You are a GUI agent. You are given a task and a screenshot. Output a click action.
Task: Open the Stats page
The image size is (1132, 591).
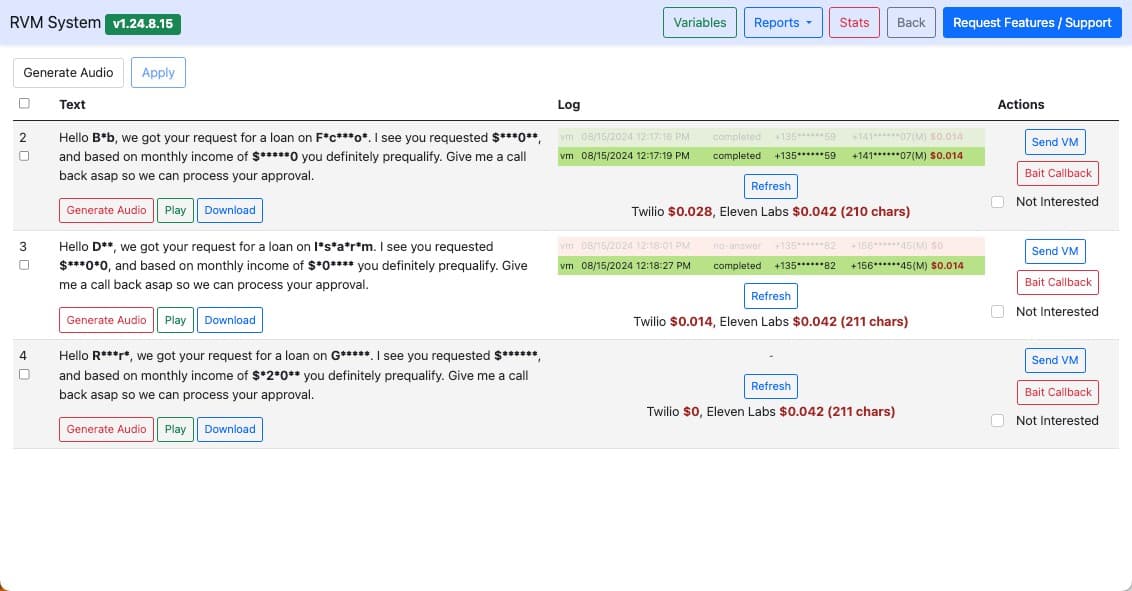coord(854,22)
